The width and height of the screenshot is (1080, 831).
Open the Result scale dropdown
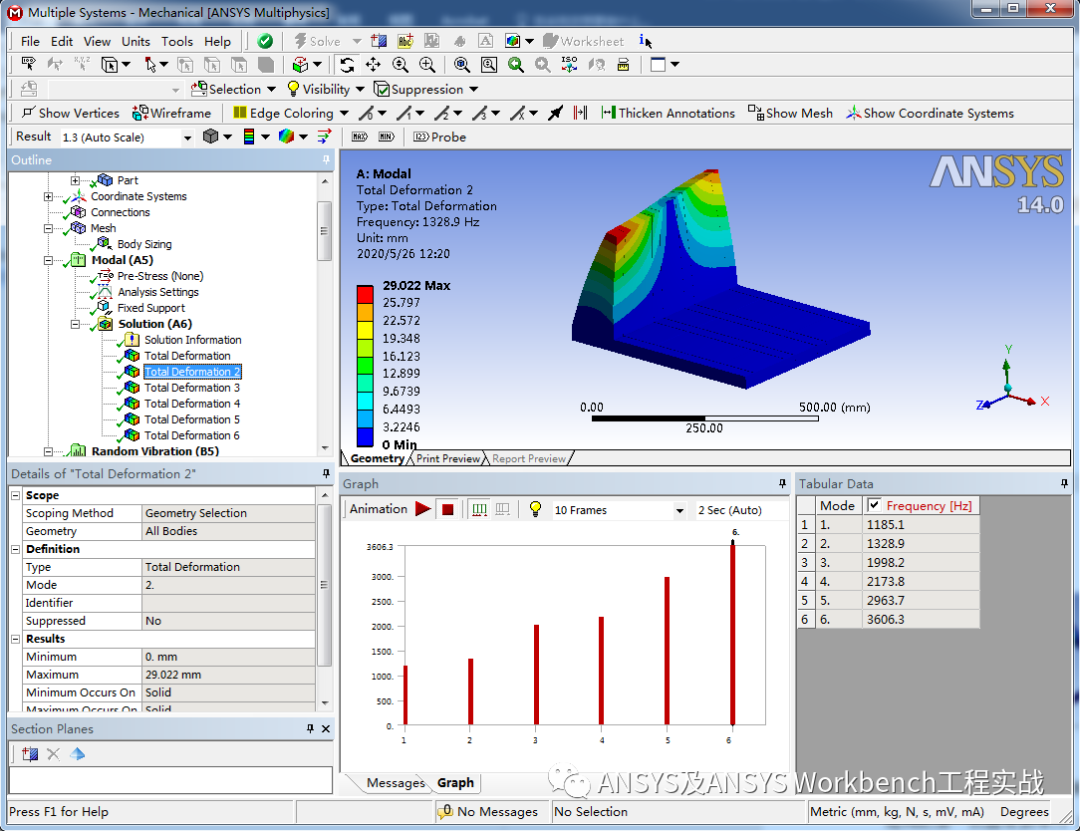pyautogui.click(x=187, y=138)
